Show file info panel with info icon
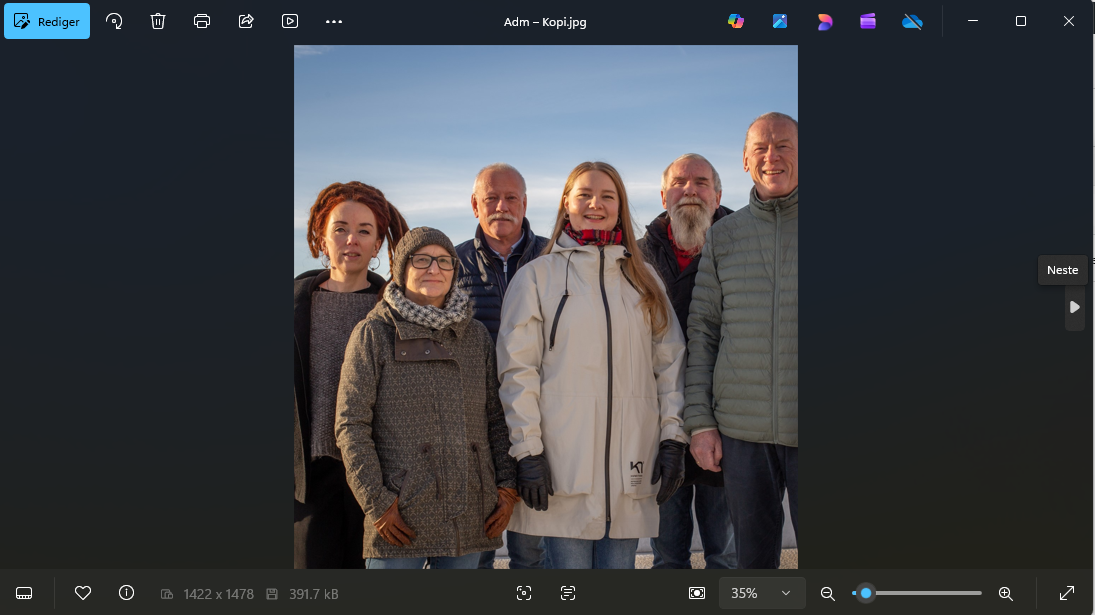Screen dimensions: 1095x615 pyautogui.click(x=126, y=593)
